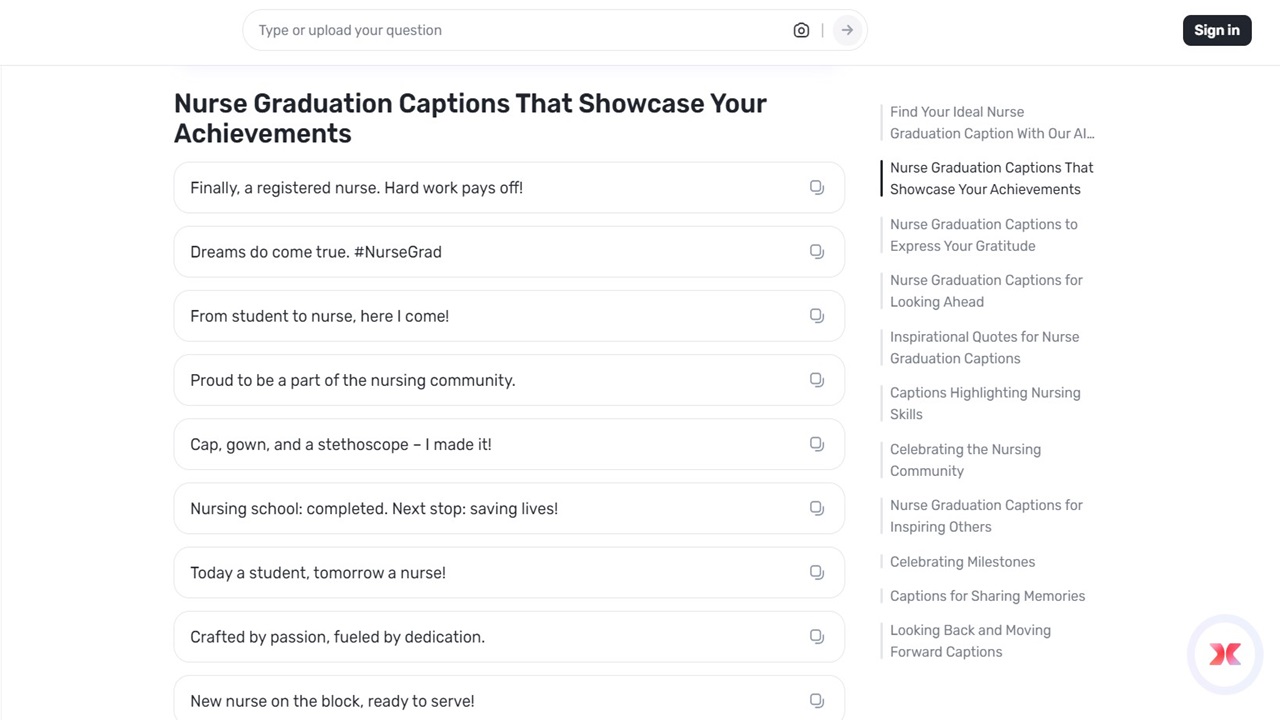
Task: Jump to "Celebrating Milestones" section
Action: coord(962,562)
